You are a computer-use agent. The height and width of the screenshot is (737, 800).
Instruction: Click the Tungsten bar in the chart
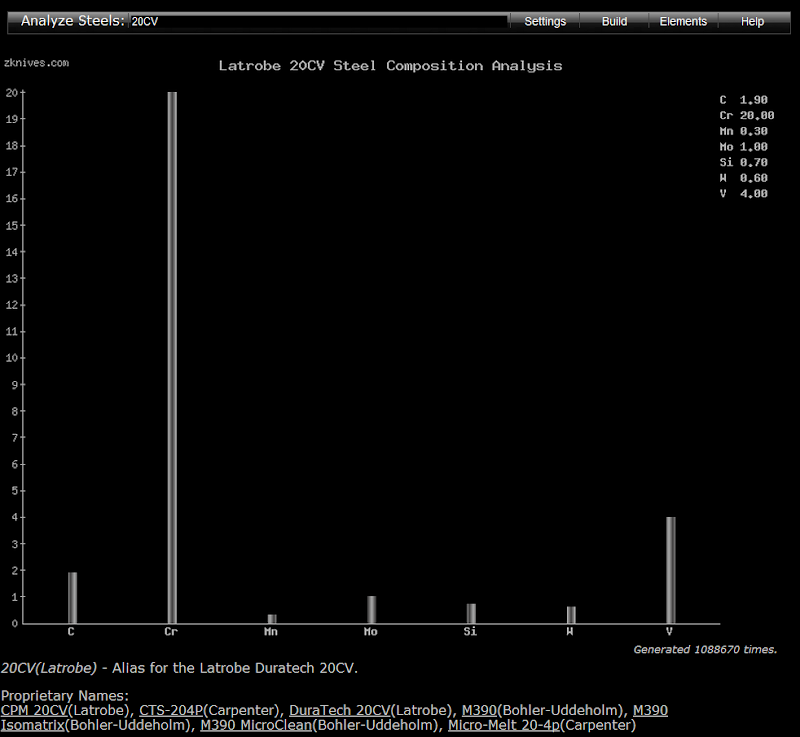pyautogui.click(x=571, y=615)
